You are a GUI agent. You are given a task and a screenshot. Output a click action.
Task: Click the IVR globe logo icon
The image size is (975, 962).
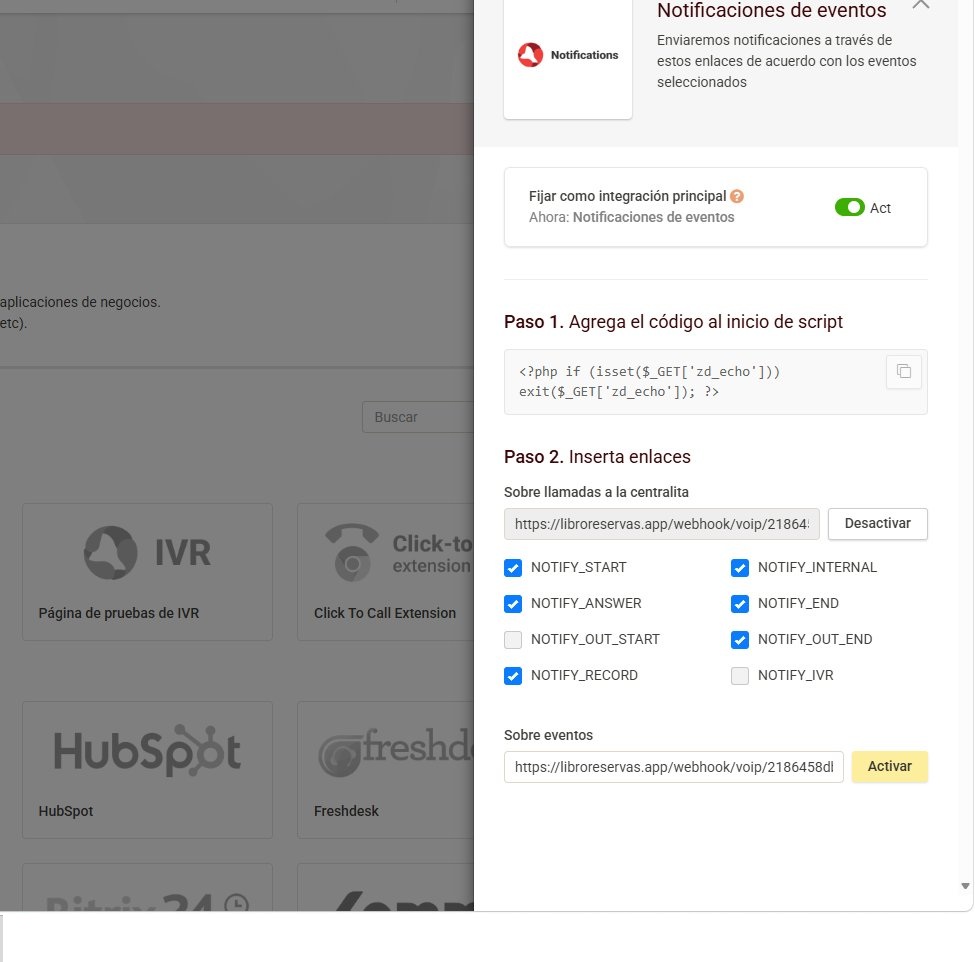111,553
